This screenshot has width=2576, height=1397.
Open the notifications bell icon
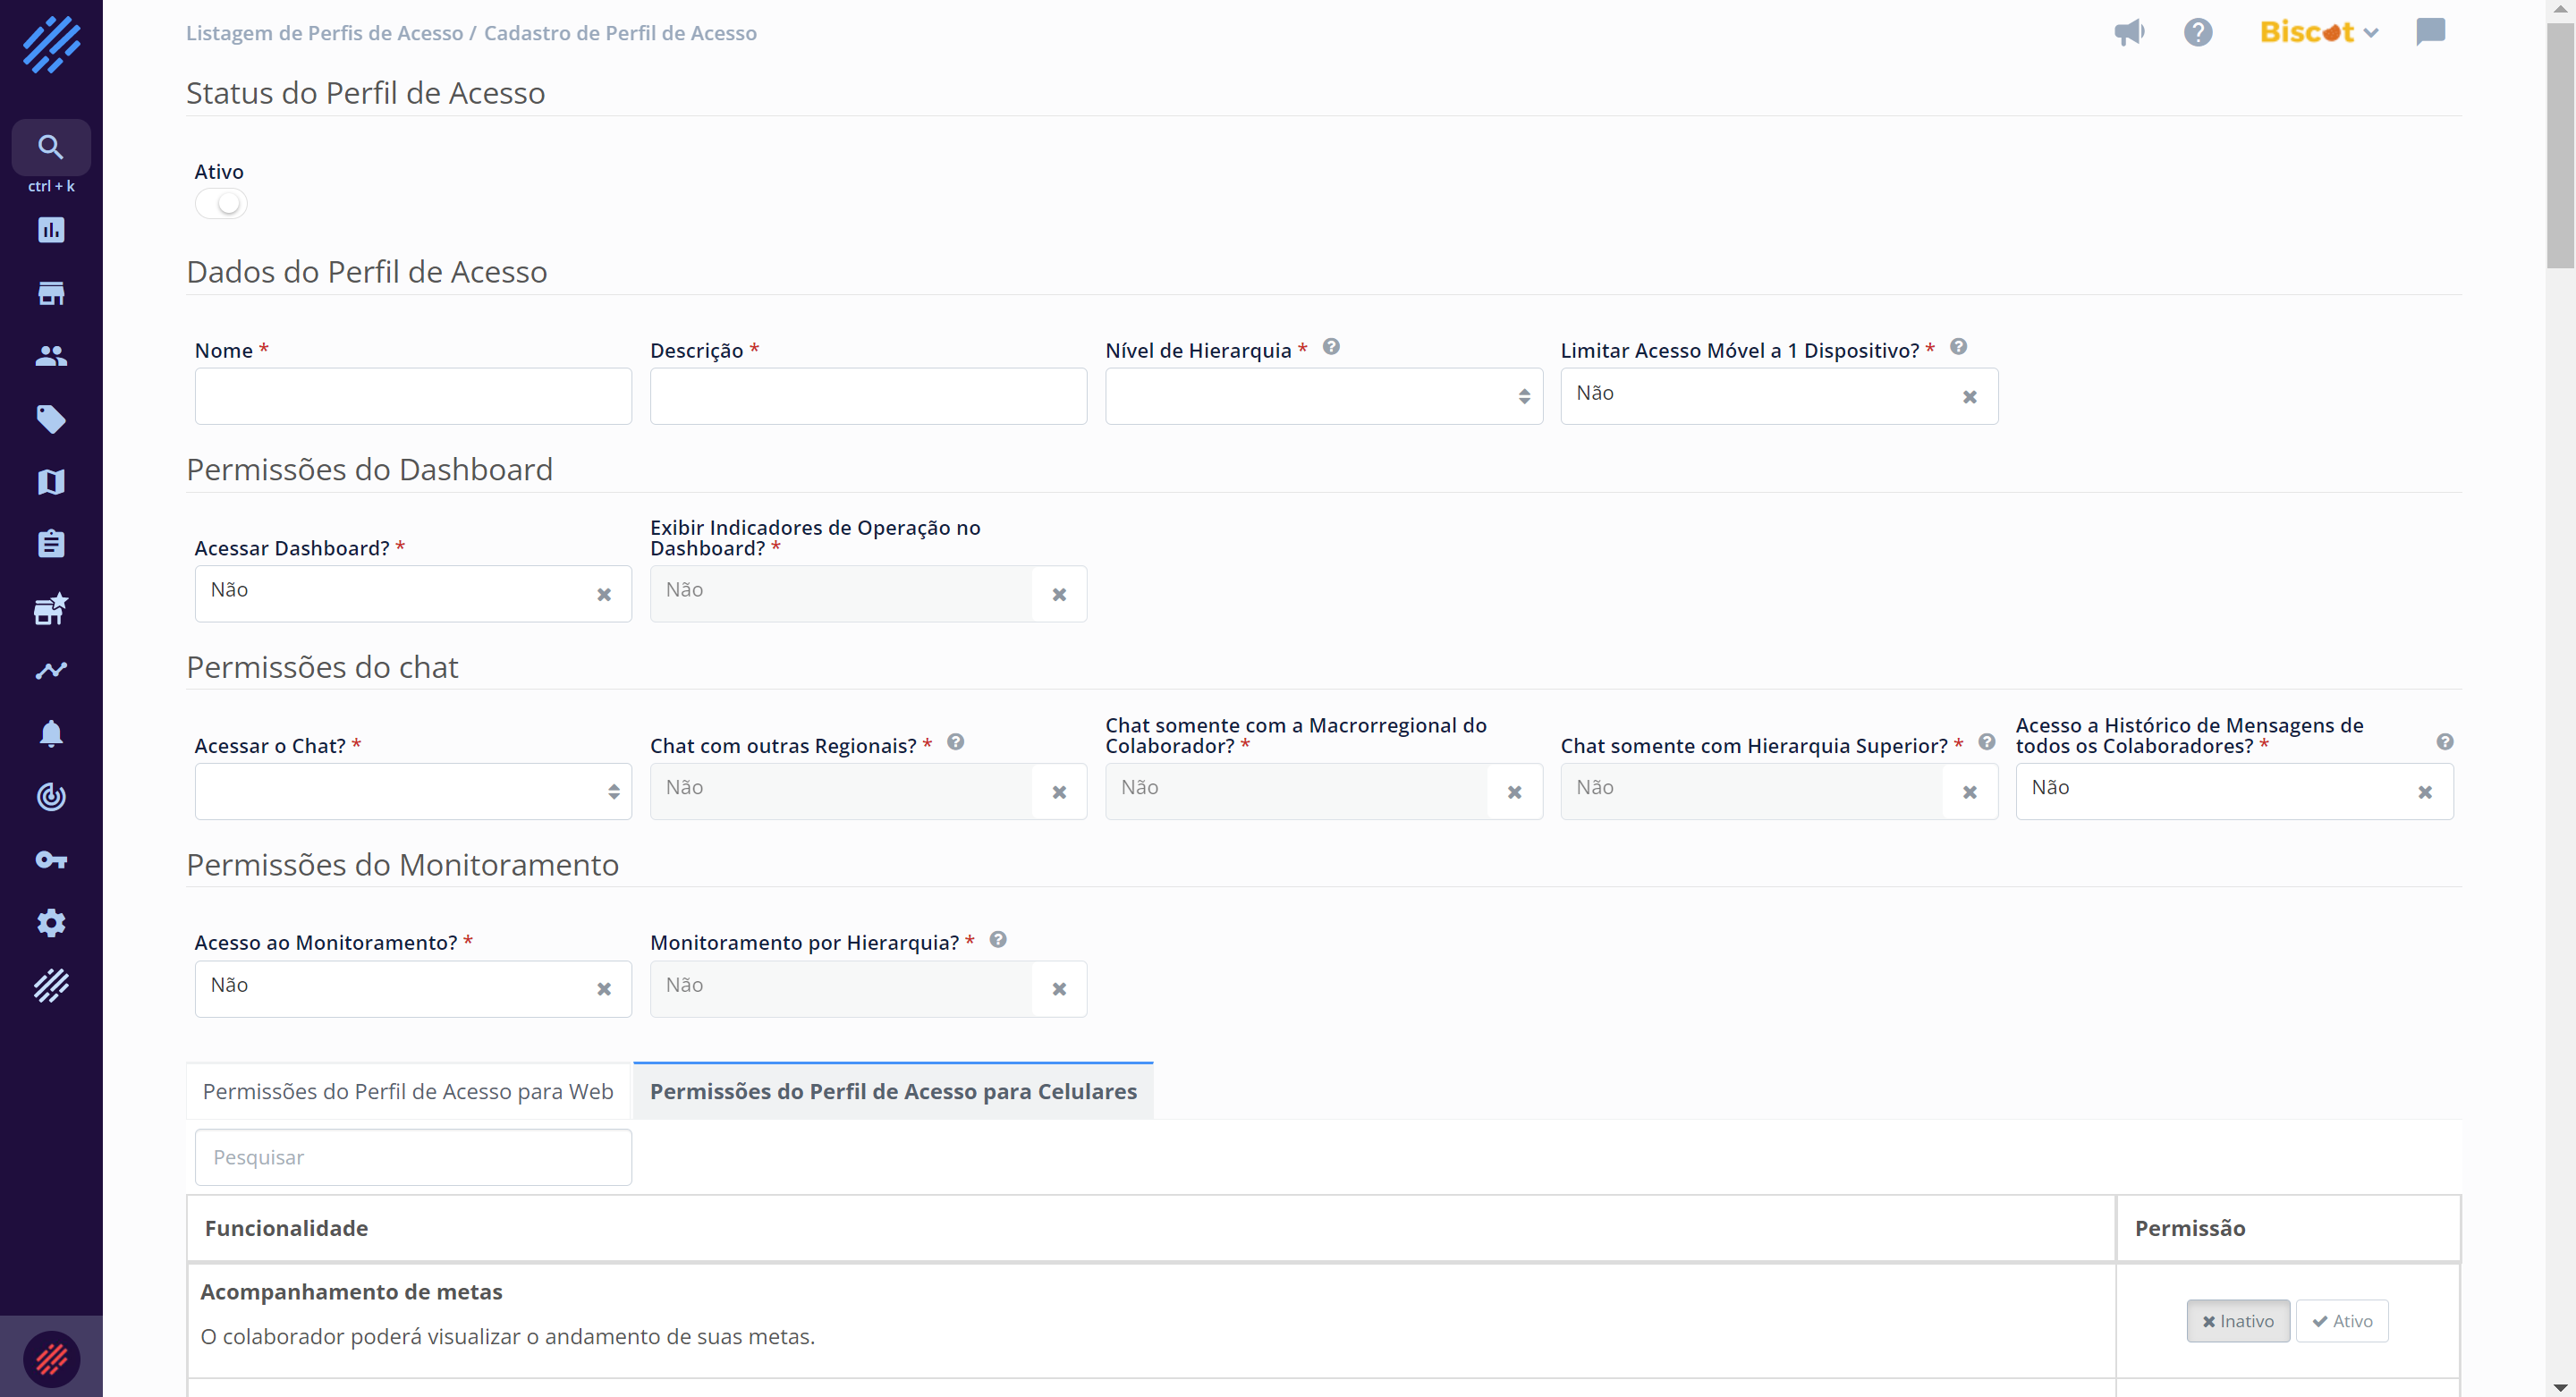point(51,734)
